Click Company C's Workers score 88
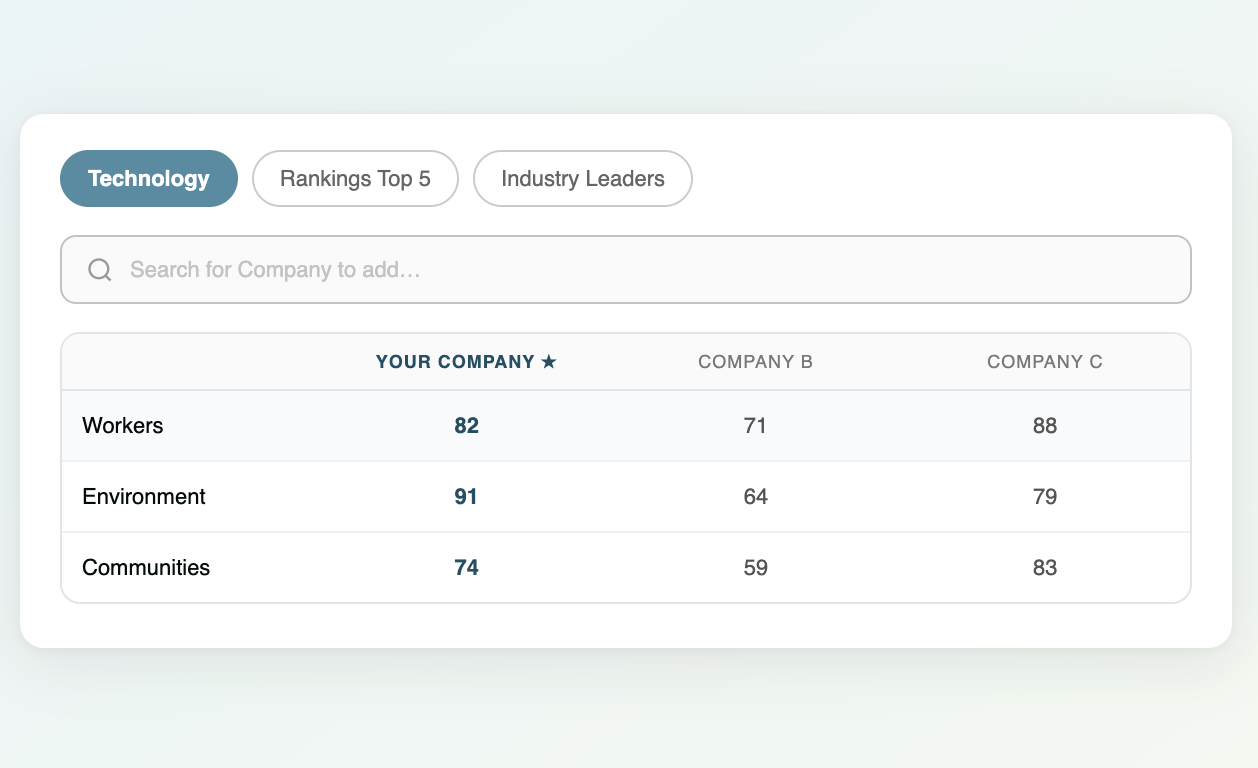1258x768 pixels. point(1044,426)
